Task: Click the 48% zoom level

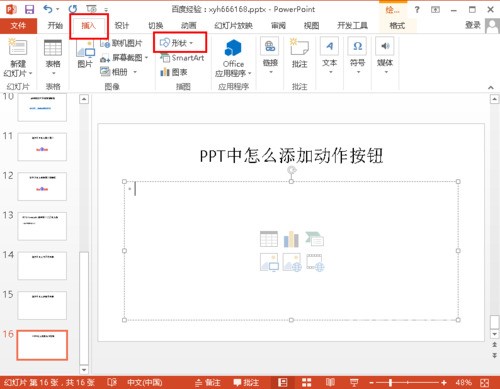Action: coord(464,383)
